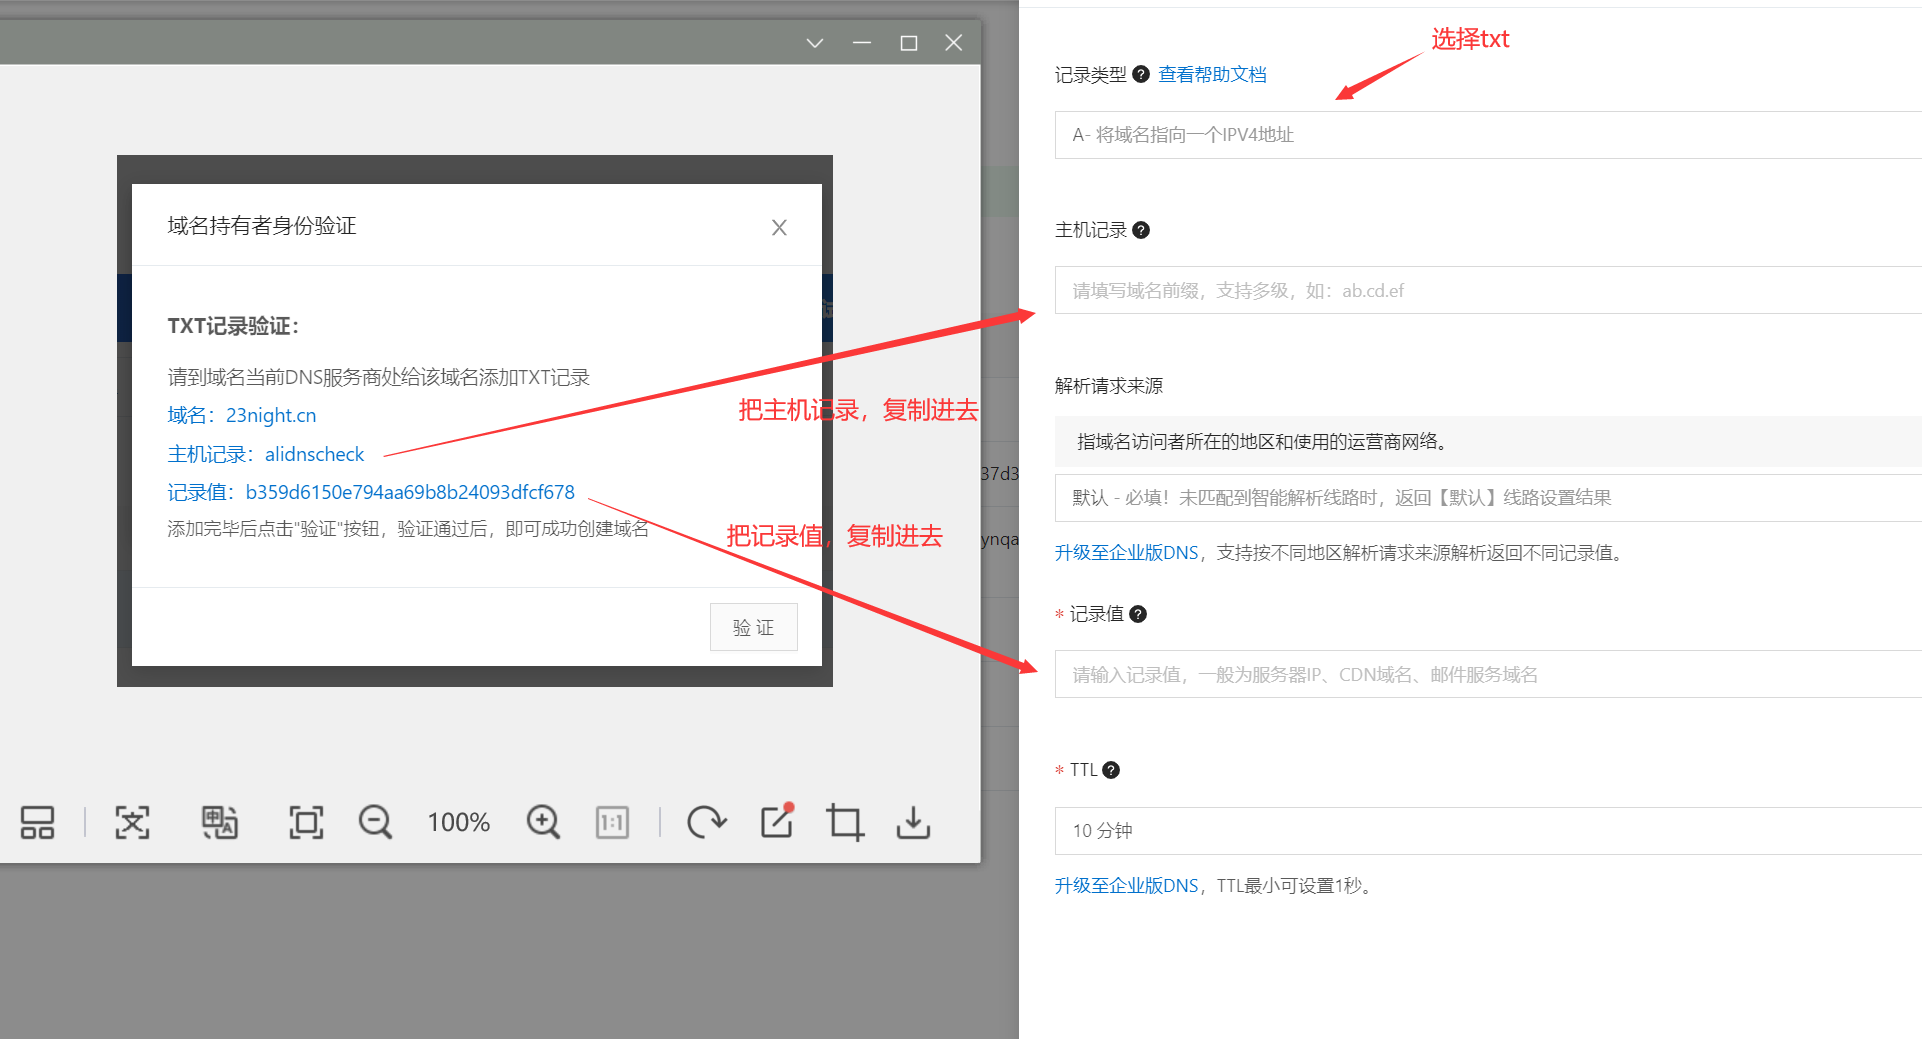Image resolution: width=1922 pixels, height=1039 pixels.
Task: Open the thumbnail grid view icon
Action: click(x=37, y=822)
